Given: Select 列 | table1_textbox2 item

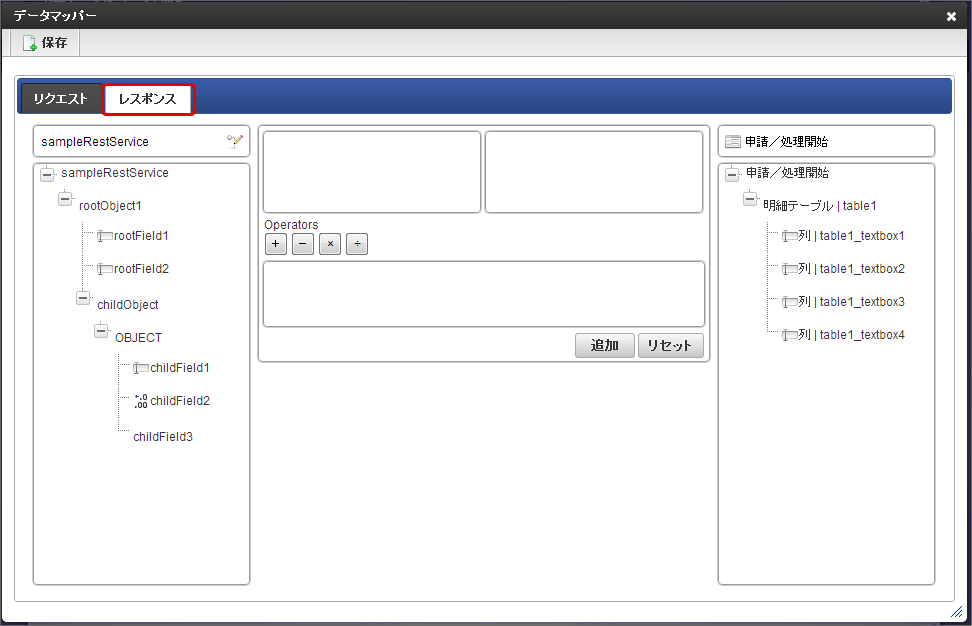Looking at the screenshot, I should click(x=851, y=269).
